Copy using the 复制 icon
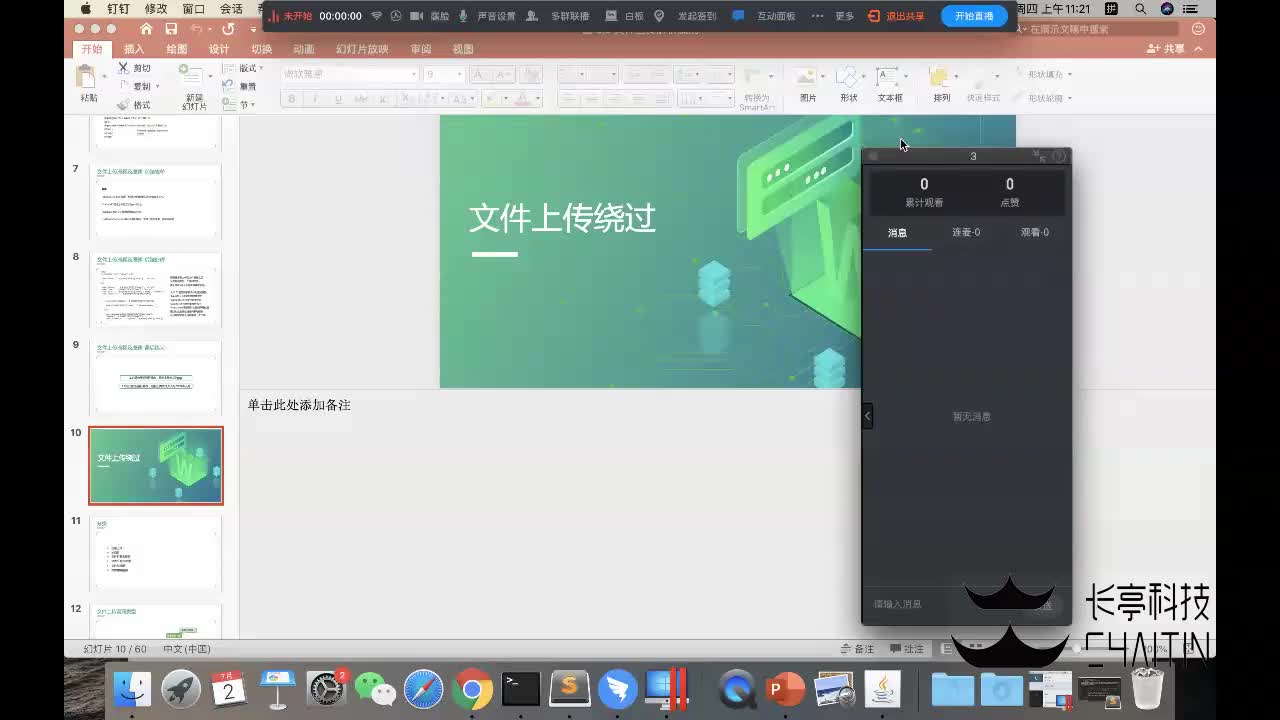This screenshot has width=1280, height=720. tap(123, 86)
